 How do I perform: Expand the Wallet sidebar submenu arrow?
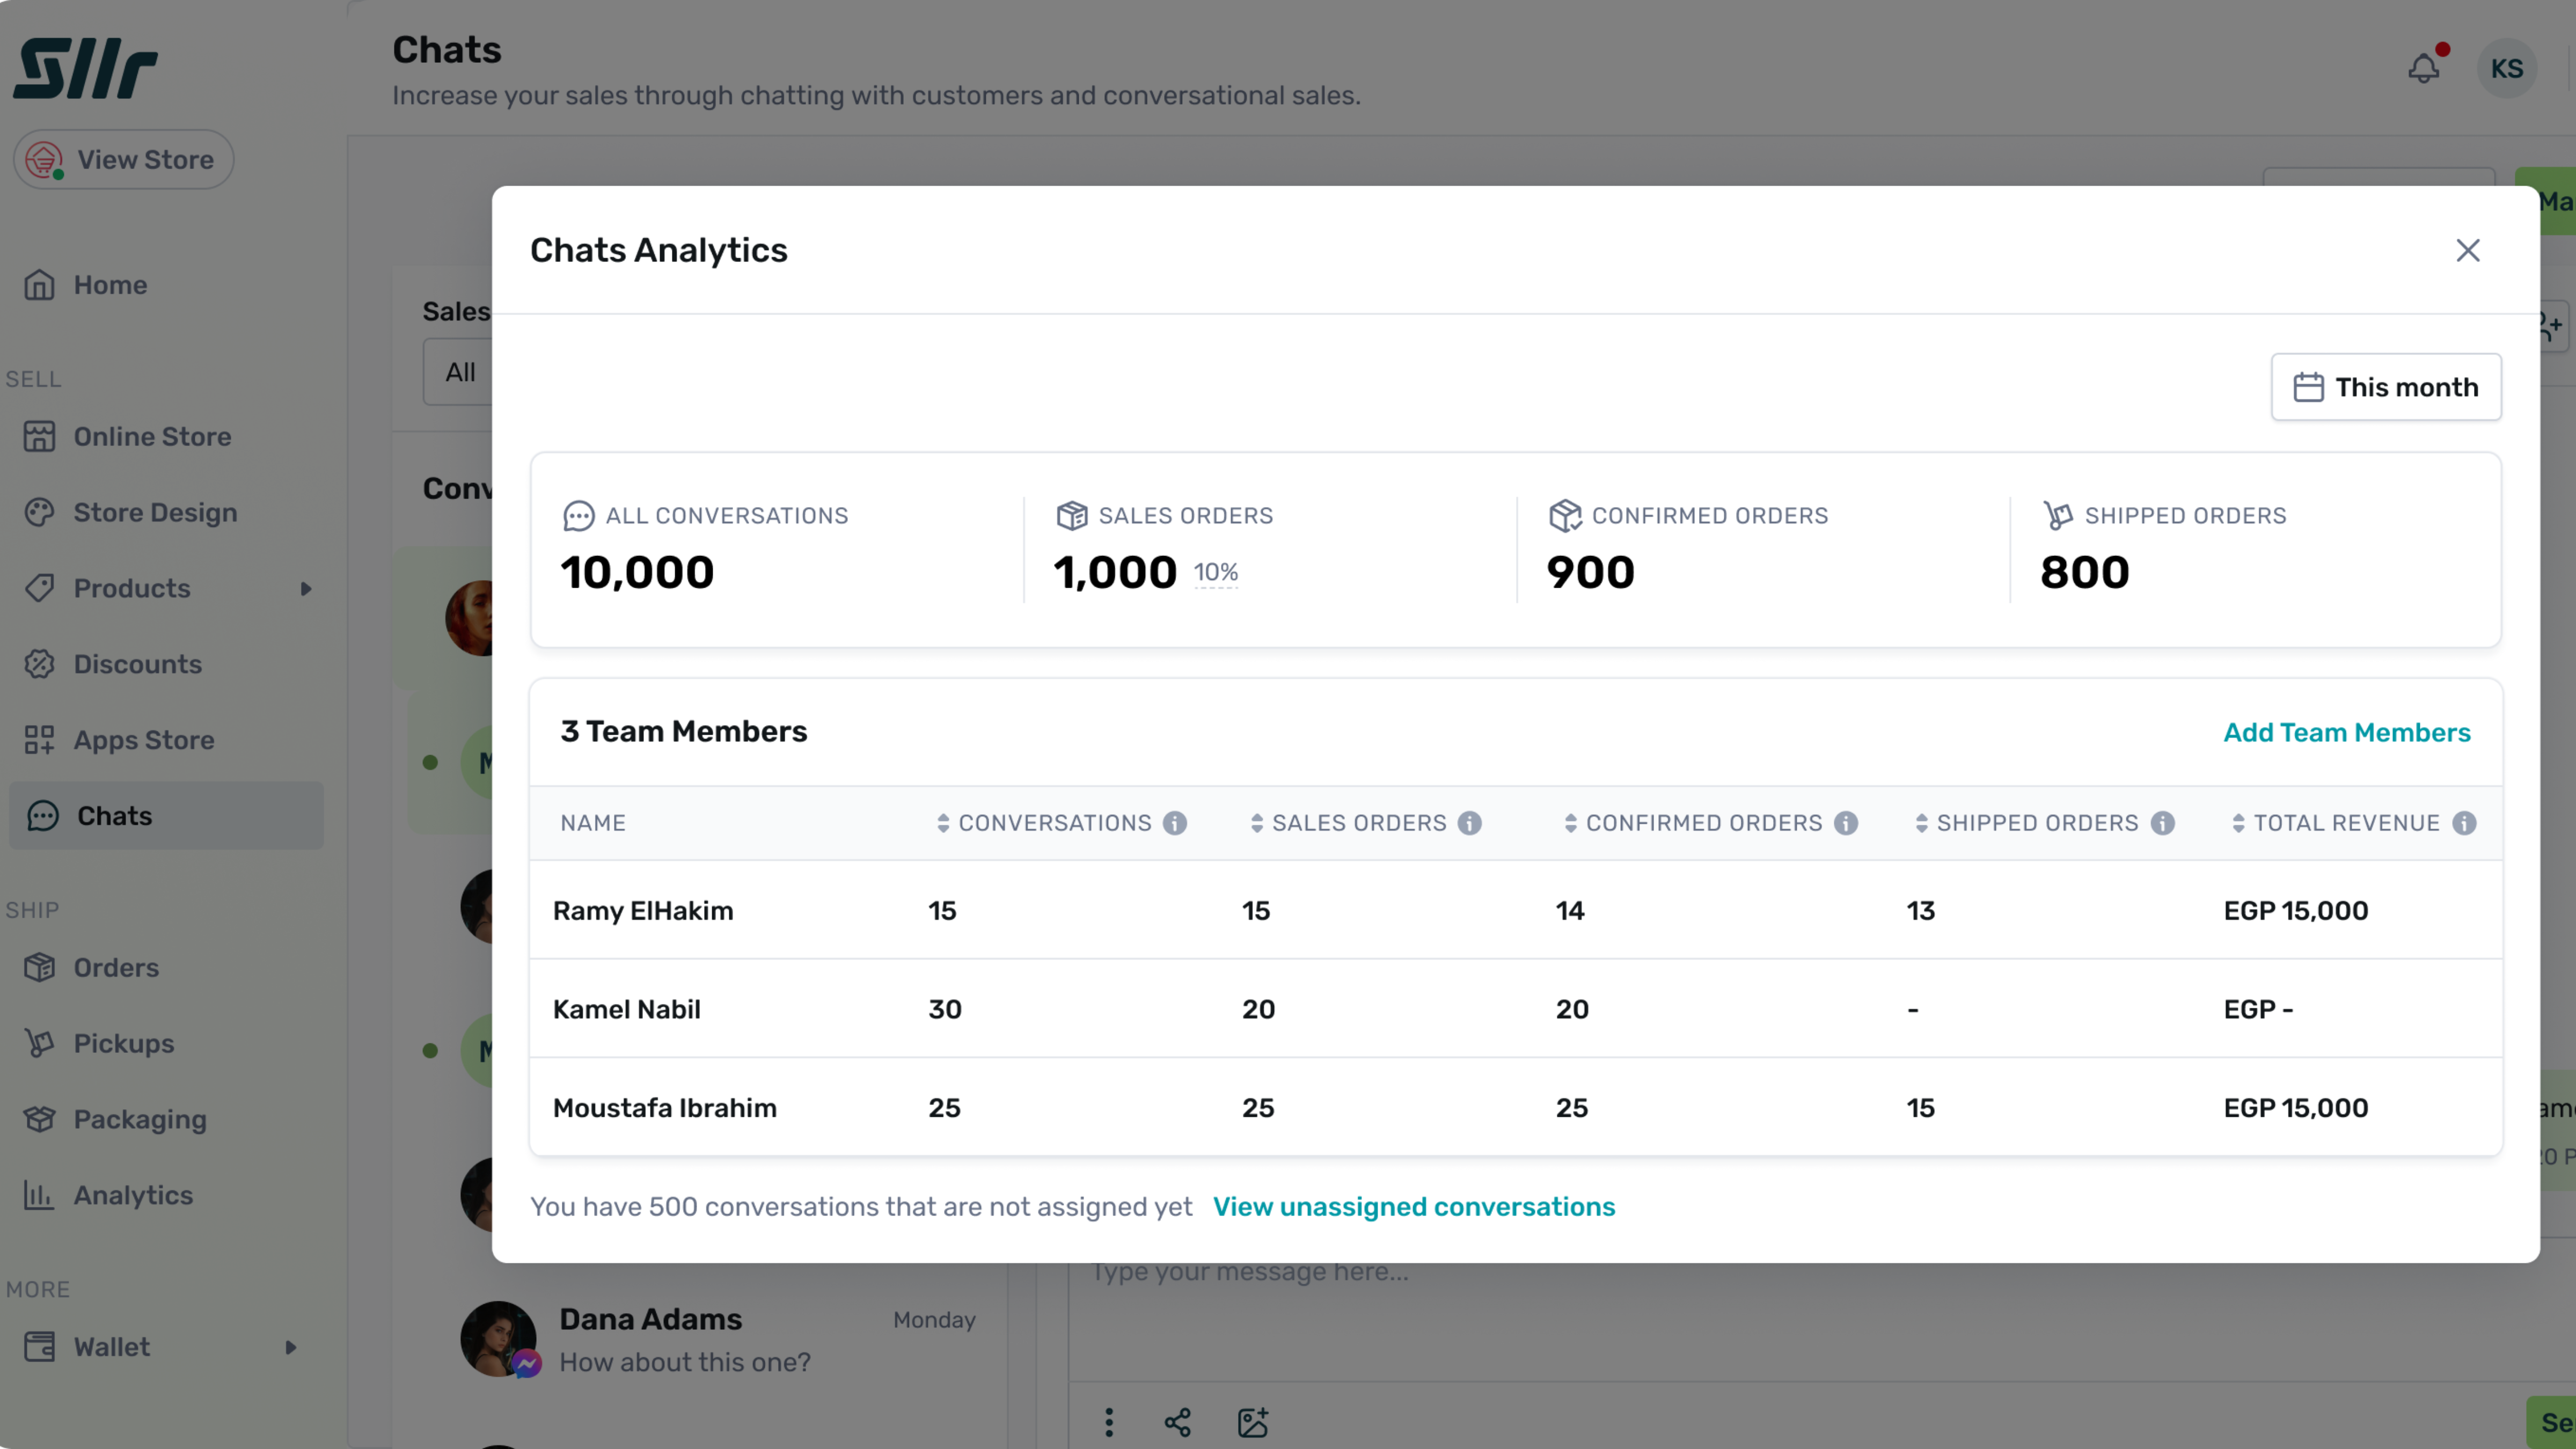pyautogui.click(x=291, y=1347)
